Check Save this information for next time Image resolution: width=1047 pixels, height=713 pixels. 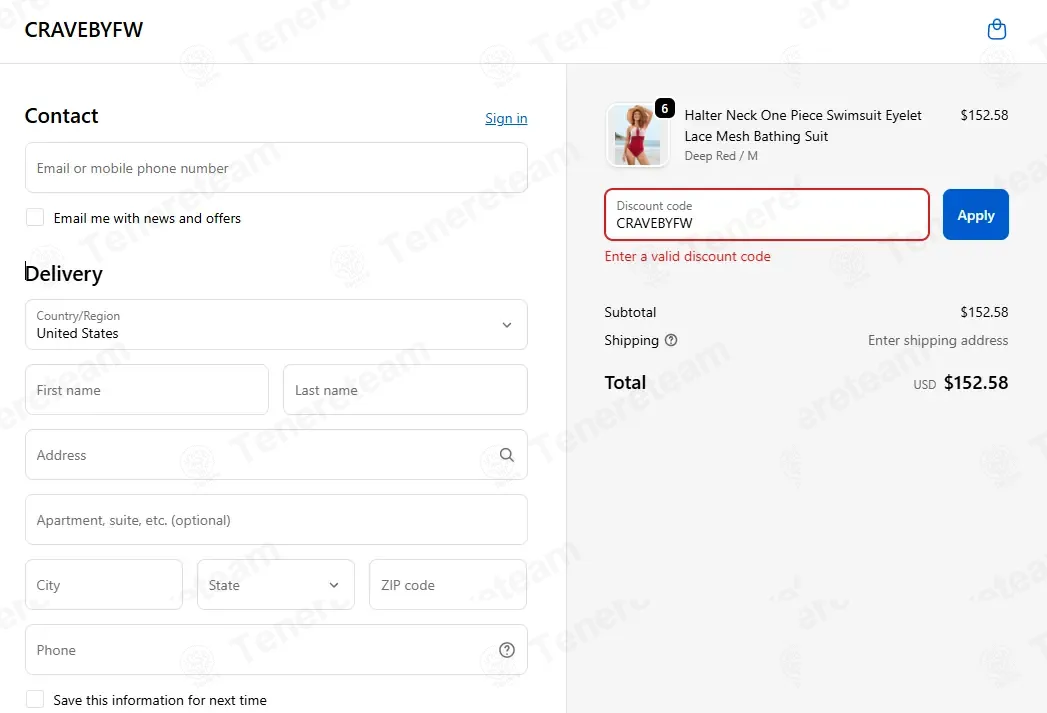click(35, 699)
